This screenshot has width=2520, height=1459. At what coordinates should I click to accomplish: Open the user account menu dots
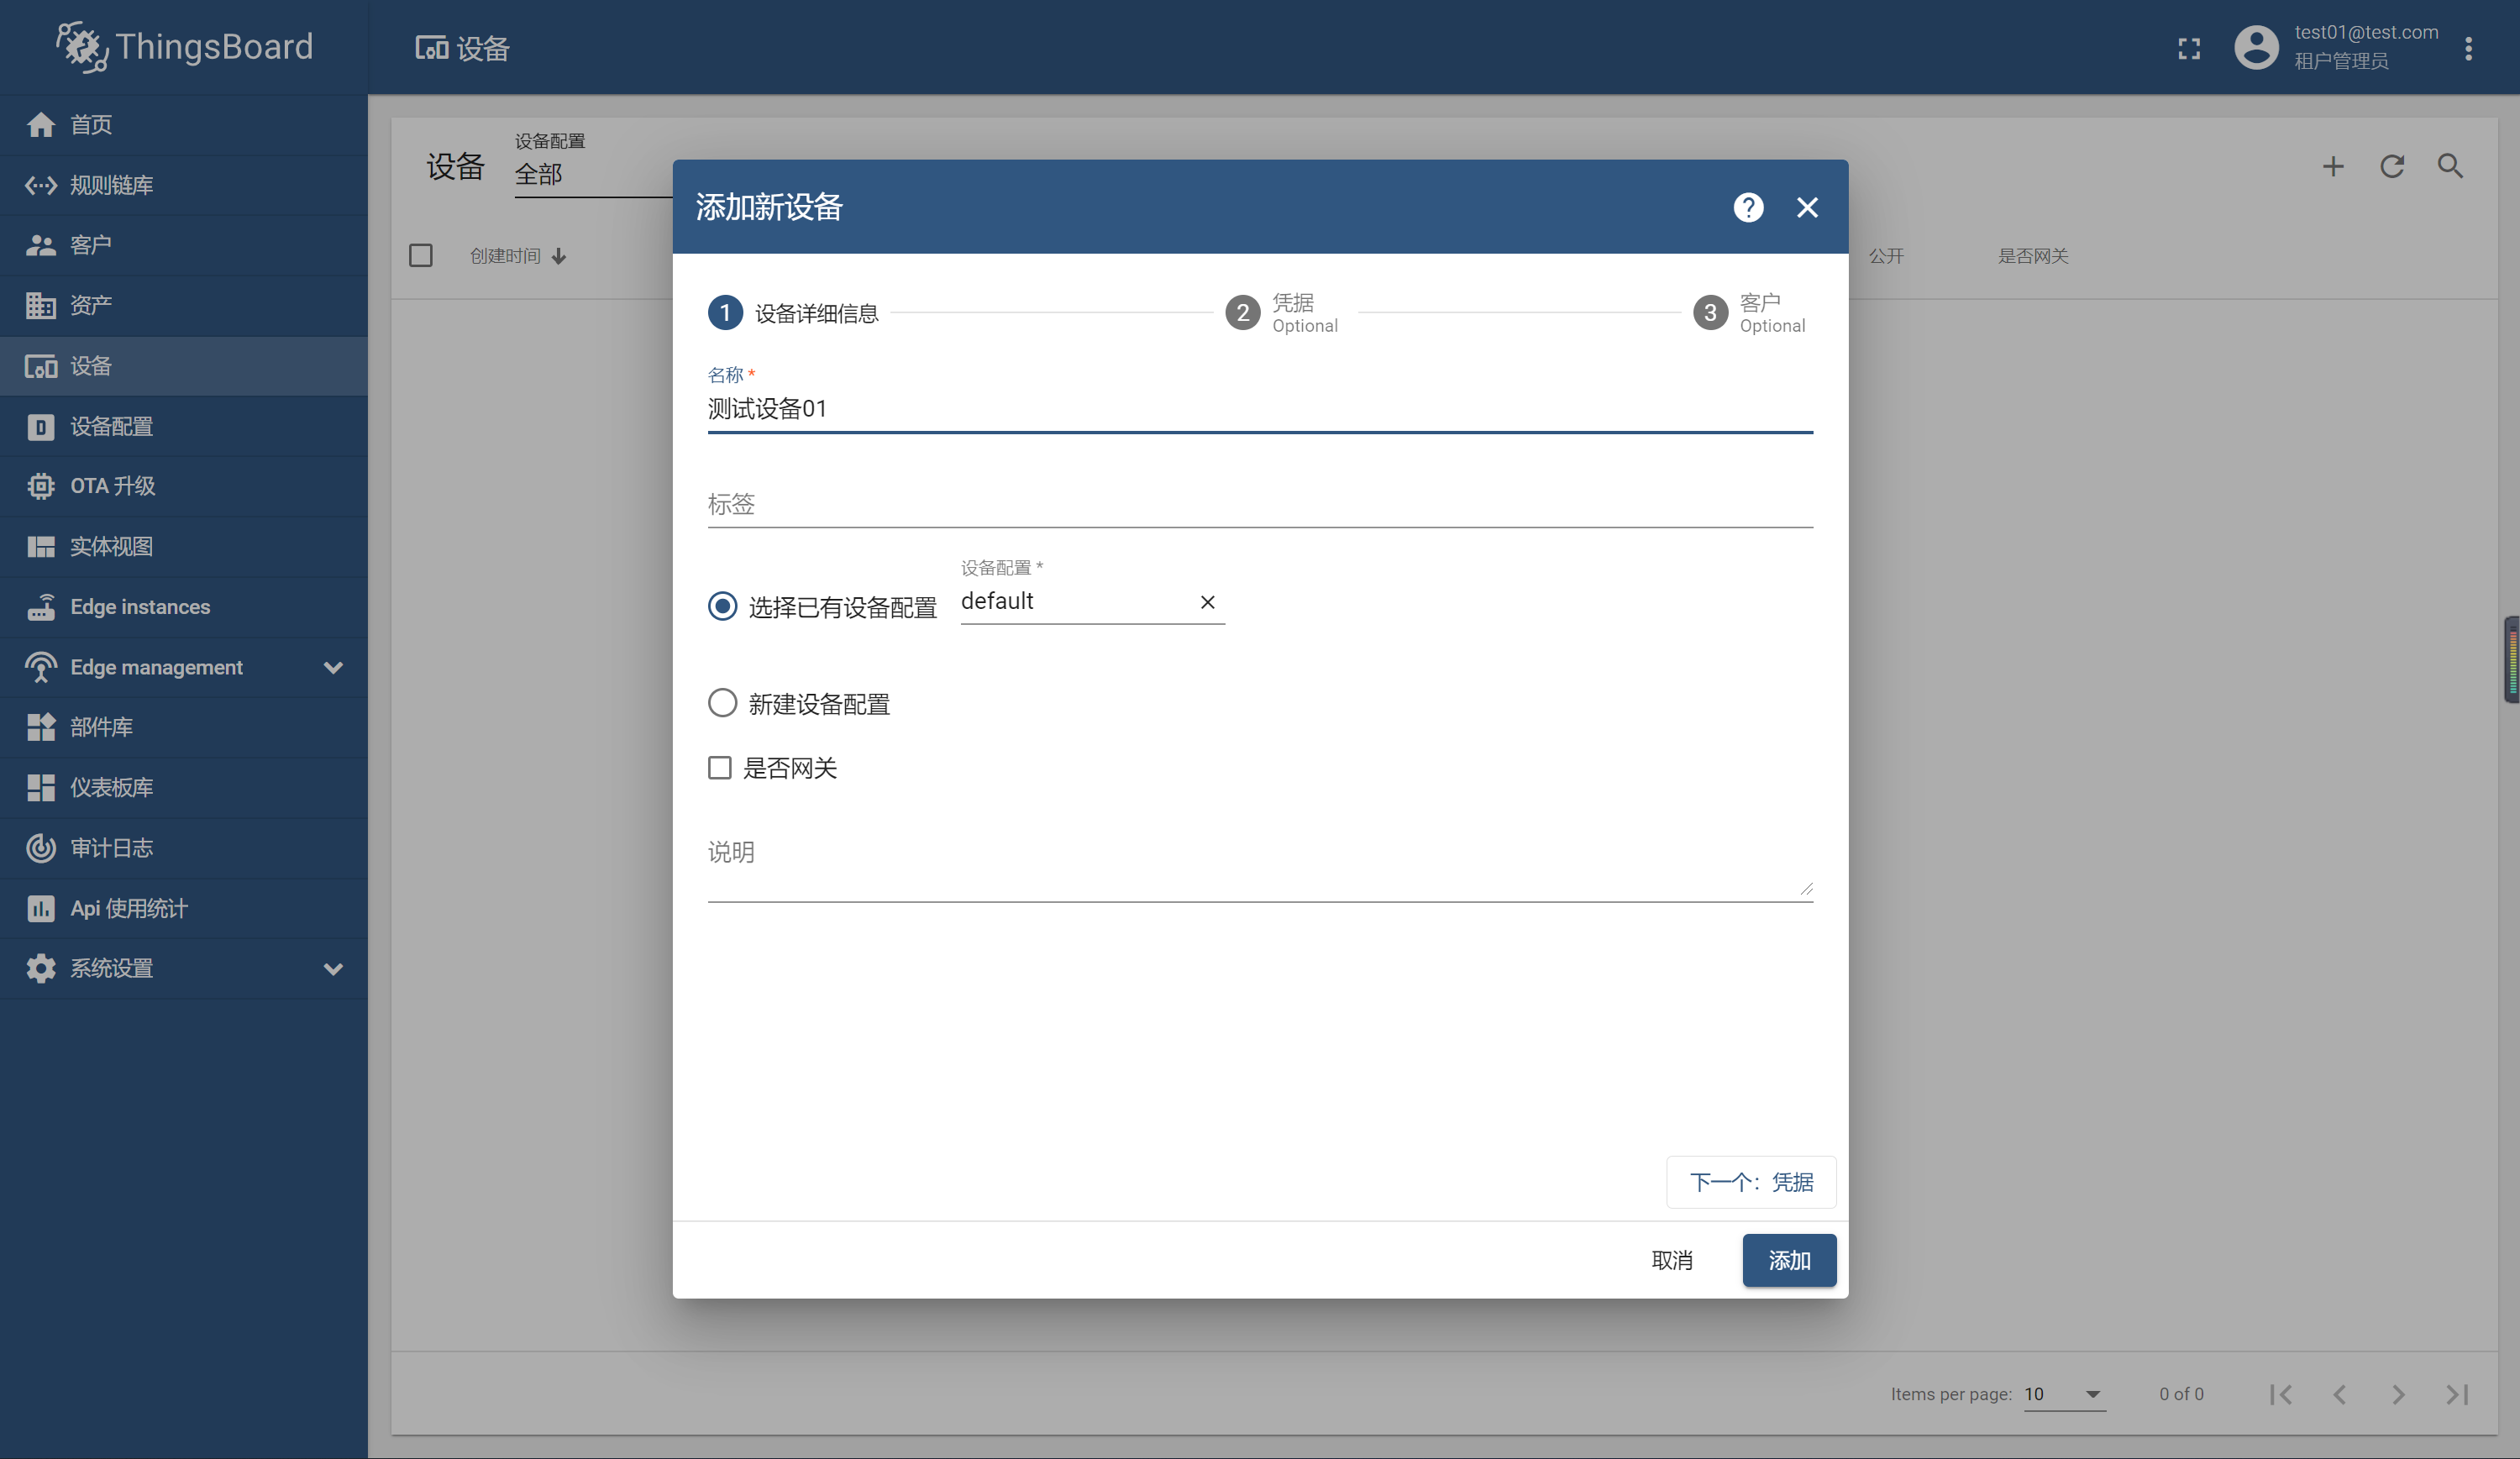(x=2468, y=48)
